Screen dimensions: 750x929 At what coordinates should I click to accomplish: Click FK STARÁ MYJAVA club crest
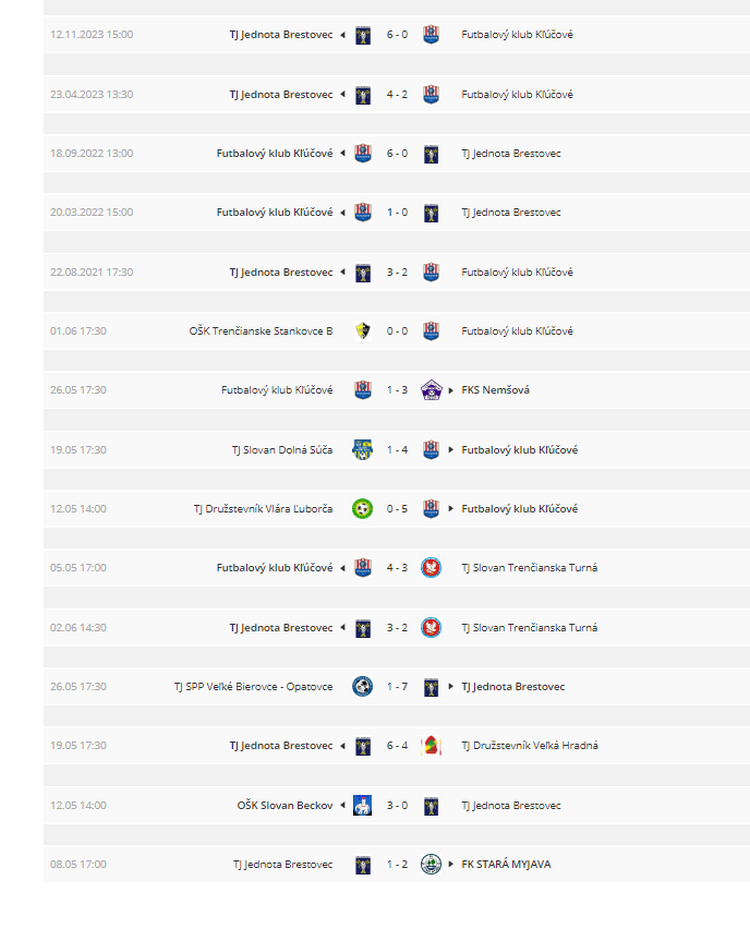(x=431, y=864)
